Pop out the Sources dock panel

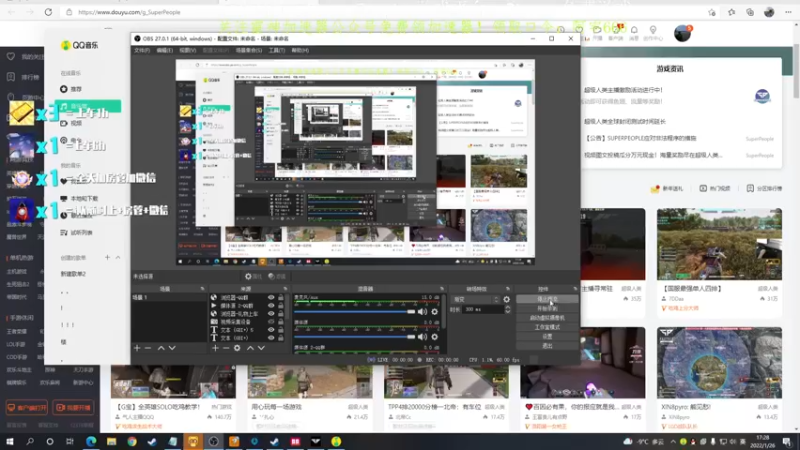click(x=285, y=289)
